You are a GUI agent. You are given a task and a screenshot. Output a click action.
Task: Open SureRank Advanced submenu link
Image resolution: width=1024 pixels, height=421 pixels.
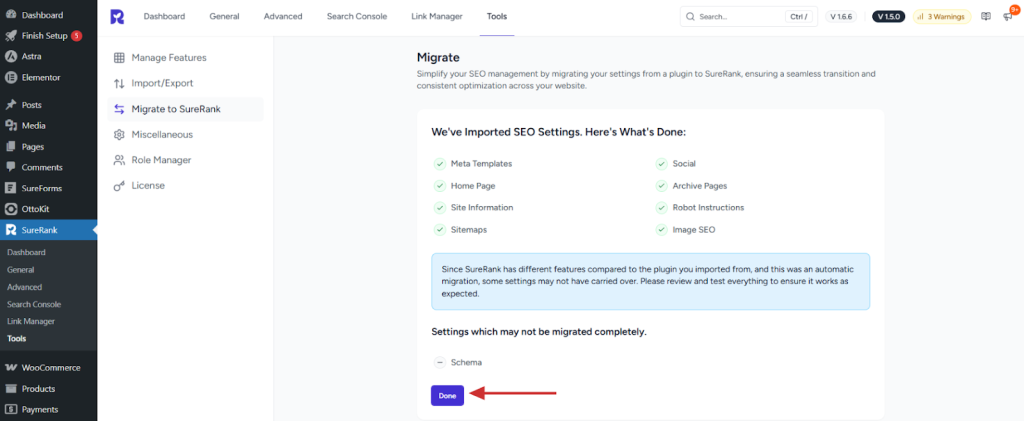coord(24,287)
